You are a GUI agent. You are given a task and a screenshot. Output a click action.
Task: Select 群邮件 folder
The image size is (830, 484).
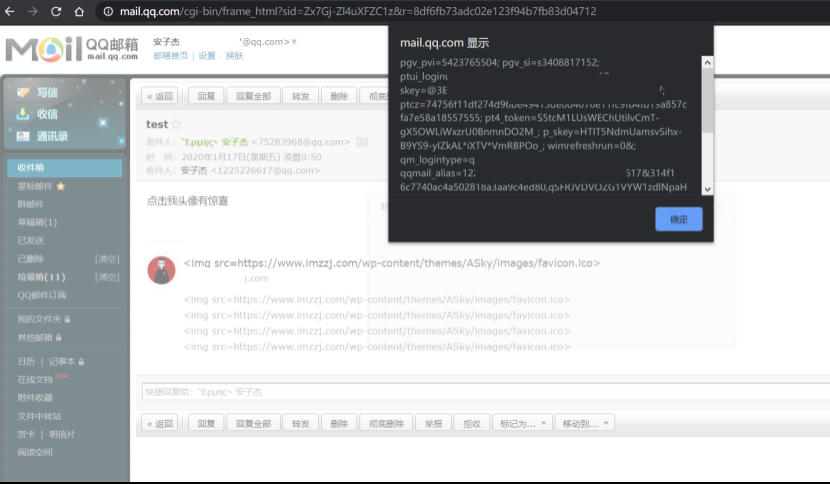click(31, 204)
